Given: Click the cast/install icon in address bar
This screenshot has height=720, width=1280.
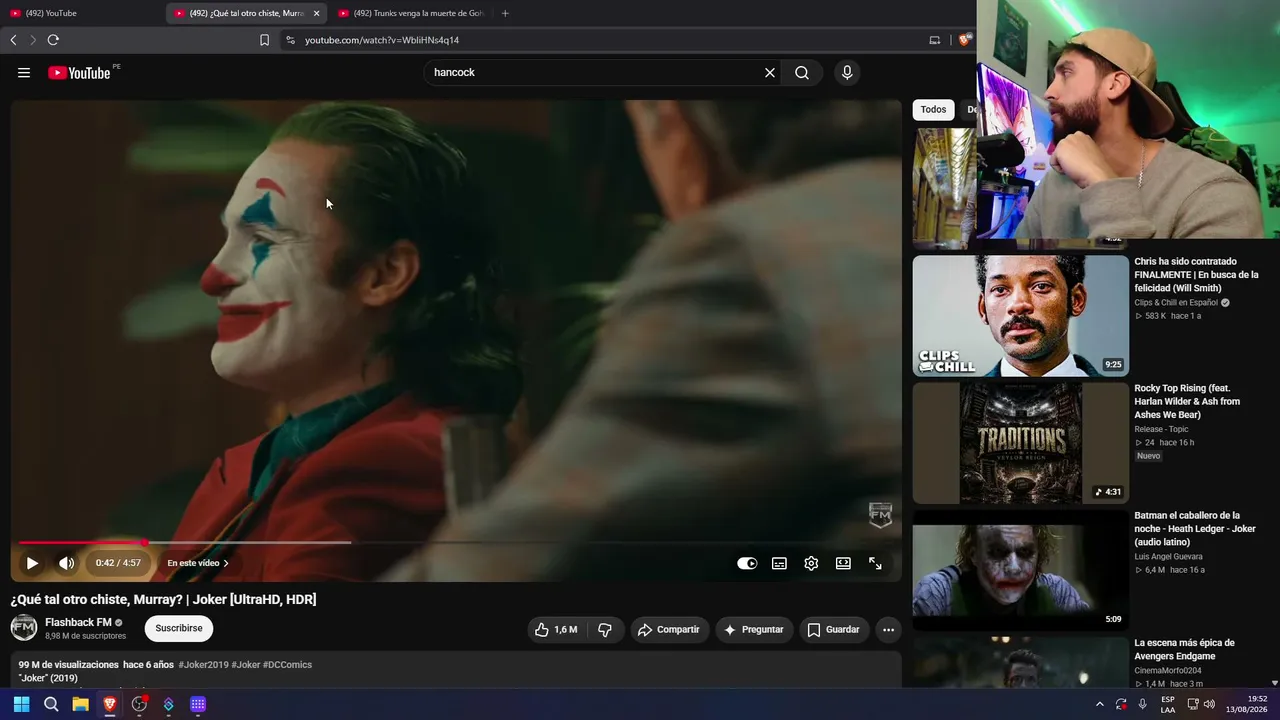Looking at the screenshot, I should [x=935, y=40].
